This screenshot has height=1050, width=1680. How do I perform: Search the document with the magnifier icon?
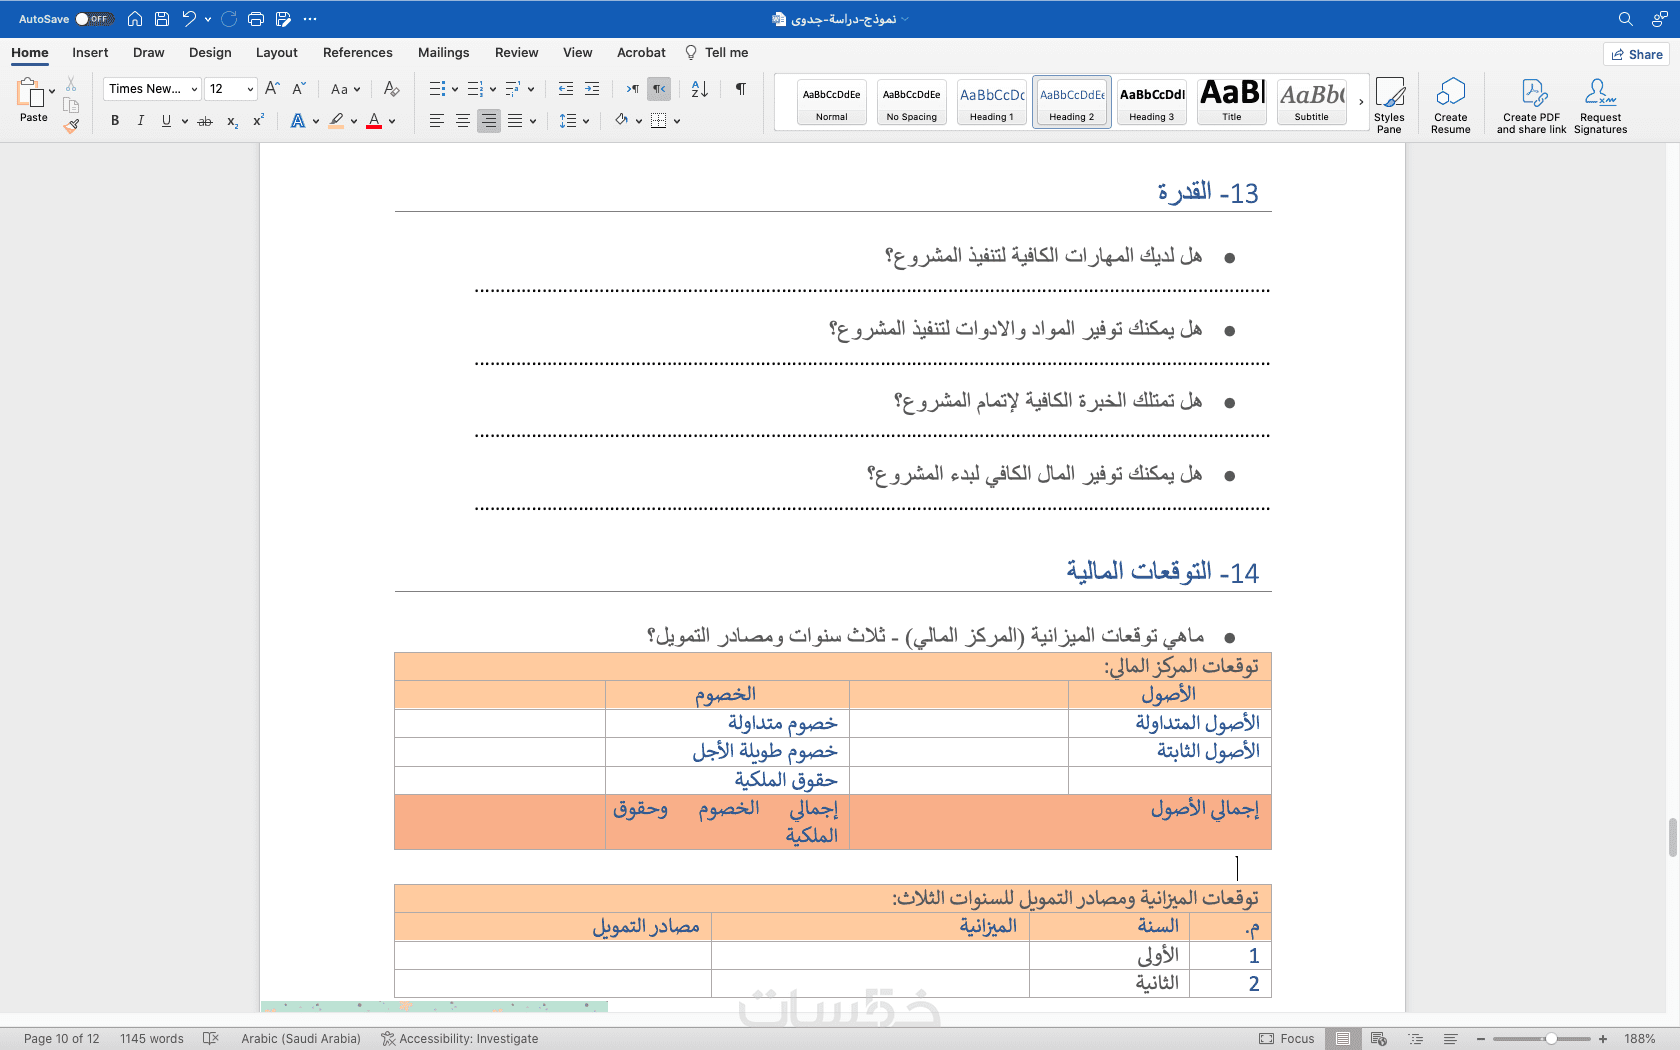click(1626, 19)
